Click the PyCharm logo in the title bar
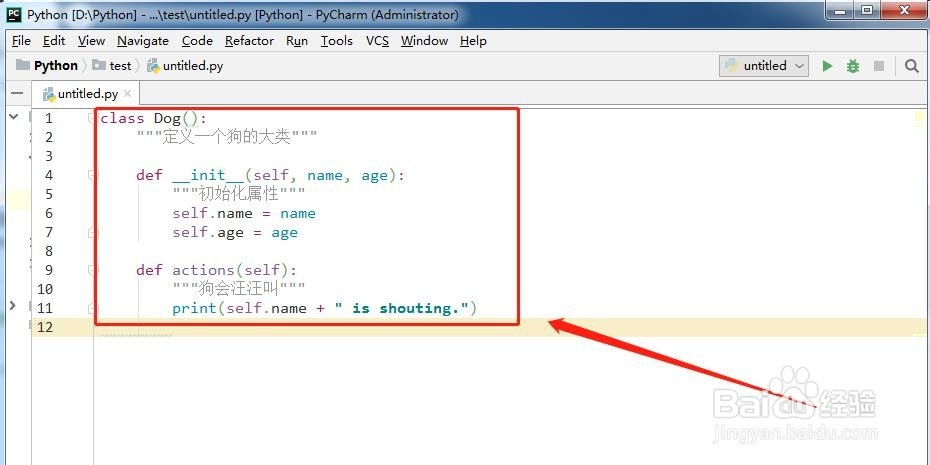Viewport: 930px width, 465px height. coord(14,14)
